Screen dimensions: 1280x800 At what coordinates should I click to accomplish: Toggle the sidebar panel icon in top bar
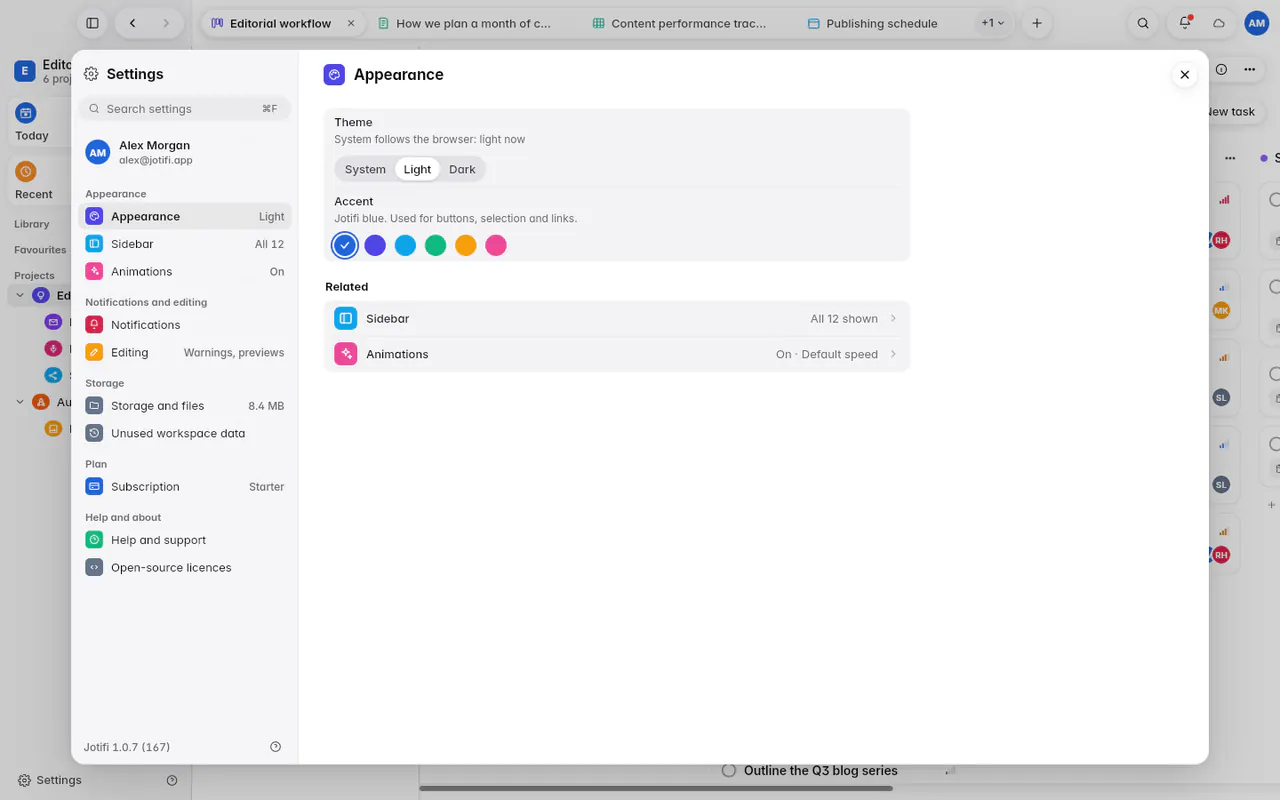pos(92,23)
